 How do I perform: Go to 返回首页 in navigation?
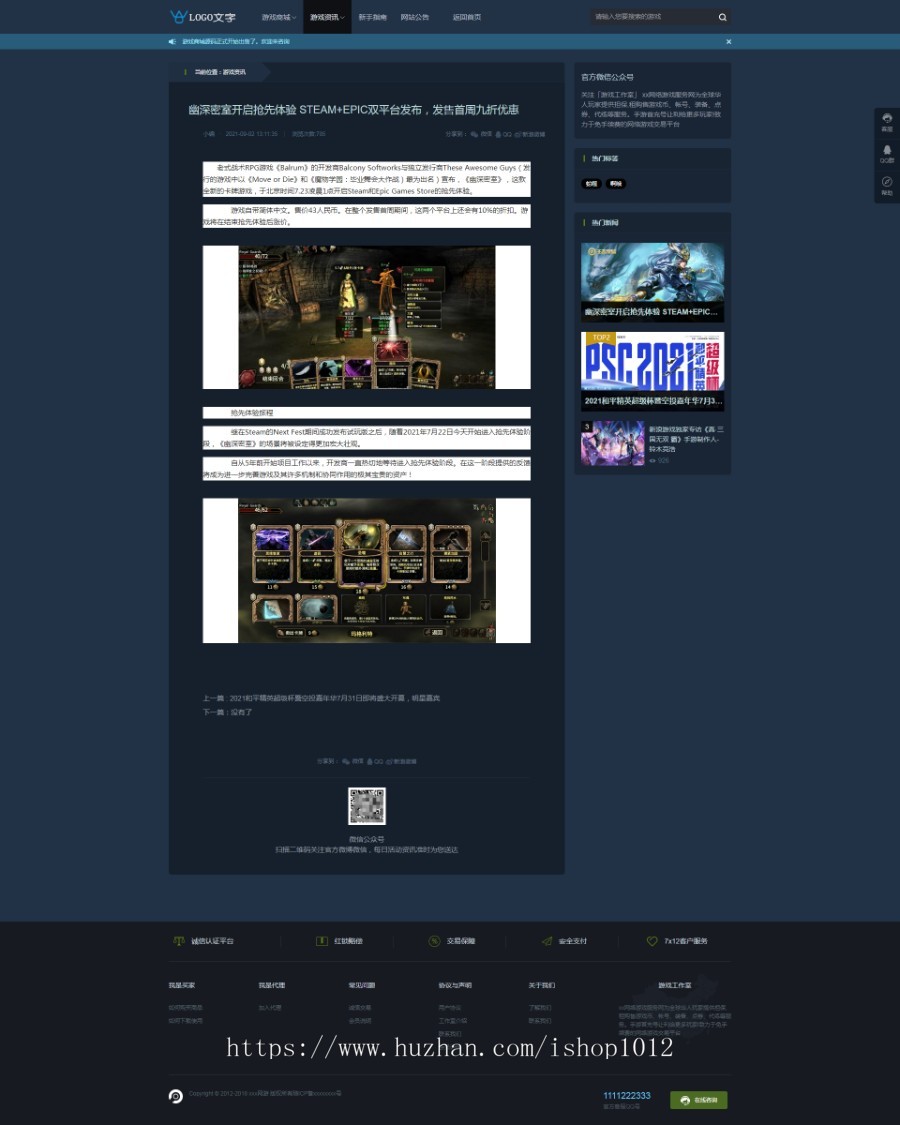(x=467, y=17)
